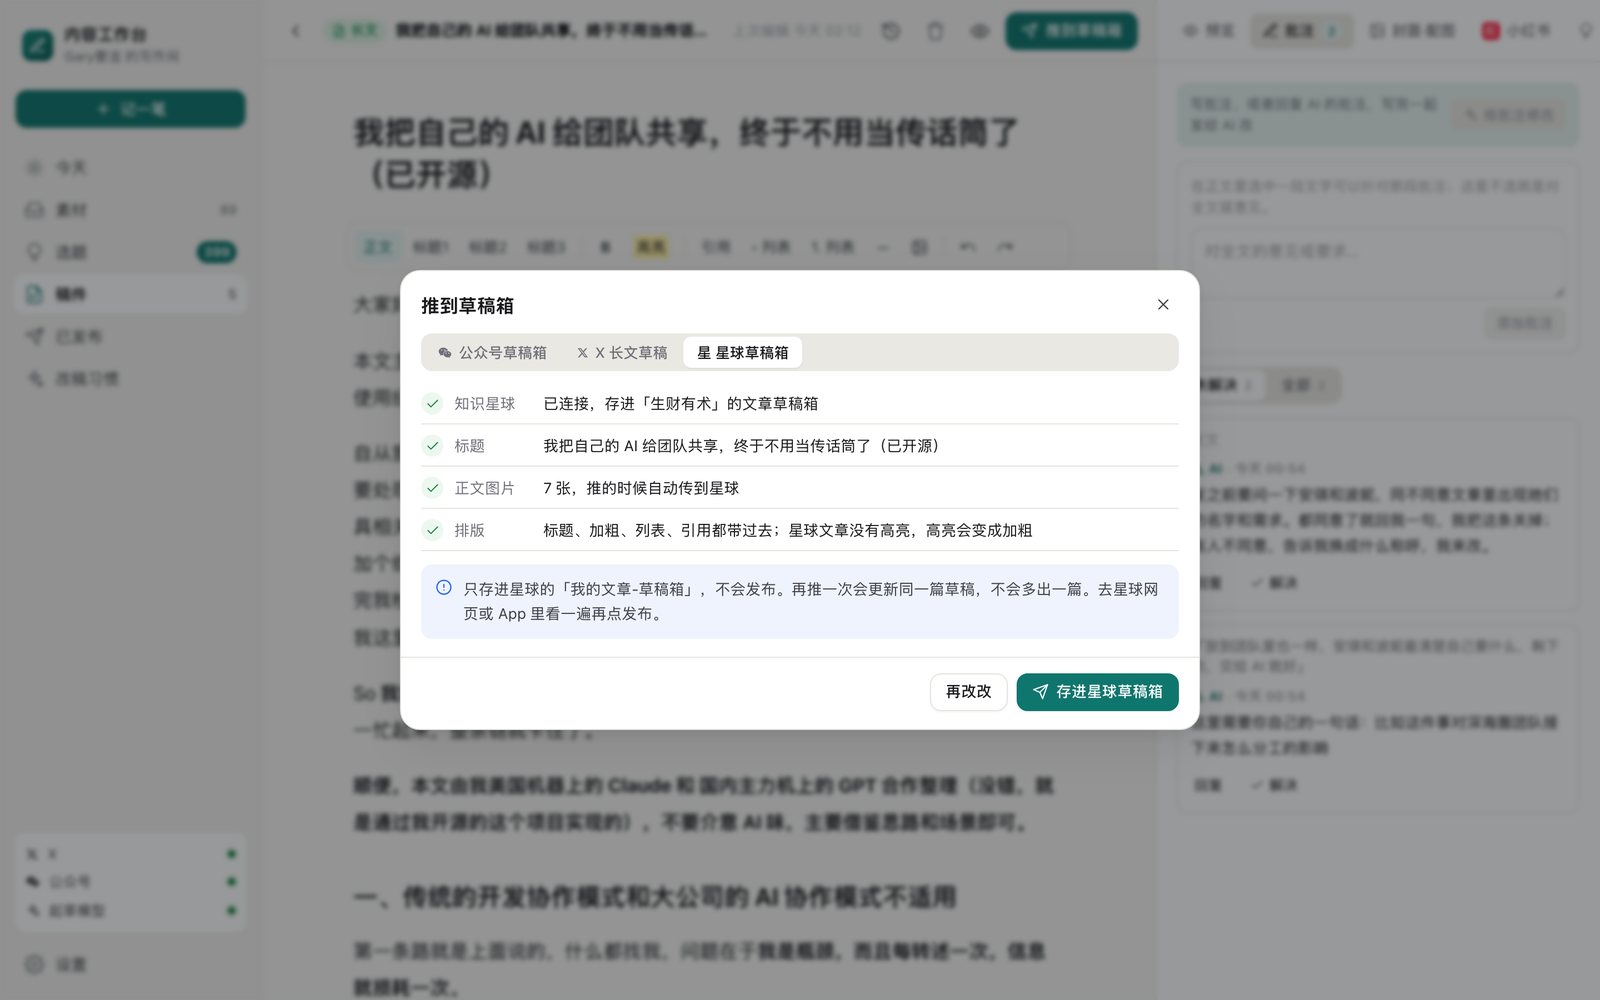Select the 星球草稿箱 tab
Viewport: 1600px width, 1000px height.
pyautogui.click(x=743, y=353)
